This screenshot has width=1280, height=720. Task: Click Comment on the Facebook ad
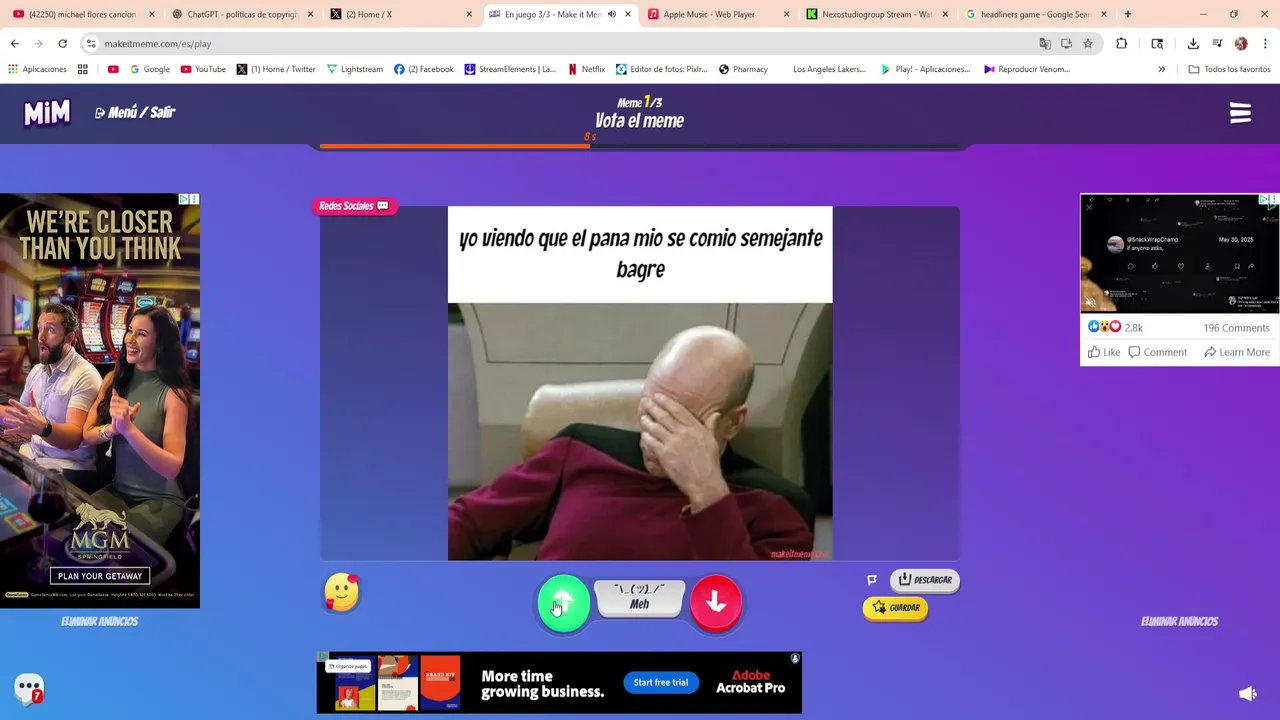(x=1158, y=352)
